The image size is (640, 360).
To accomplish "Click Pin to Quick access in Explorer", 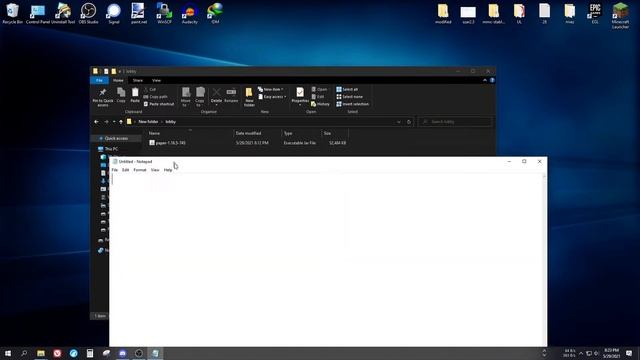I will point(103,97).
